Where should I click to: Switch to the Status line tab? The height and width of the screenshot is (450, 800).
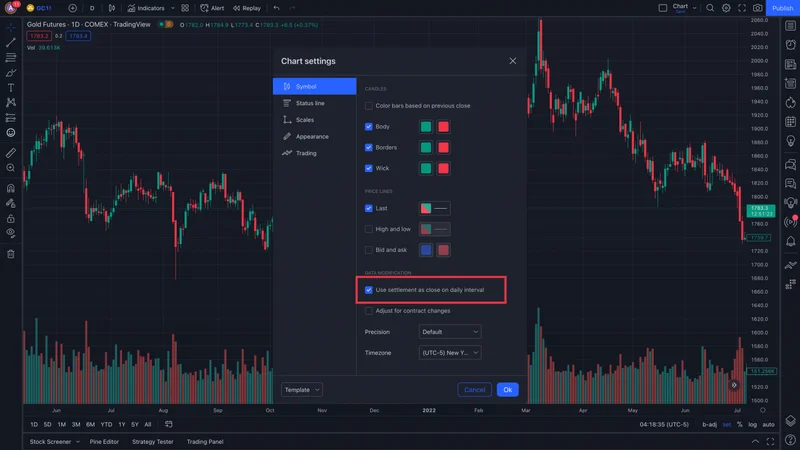tap(314, 103)
